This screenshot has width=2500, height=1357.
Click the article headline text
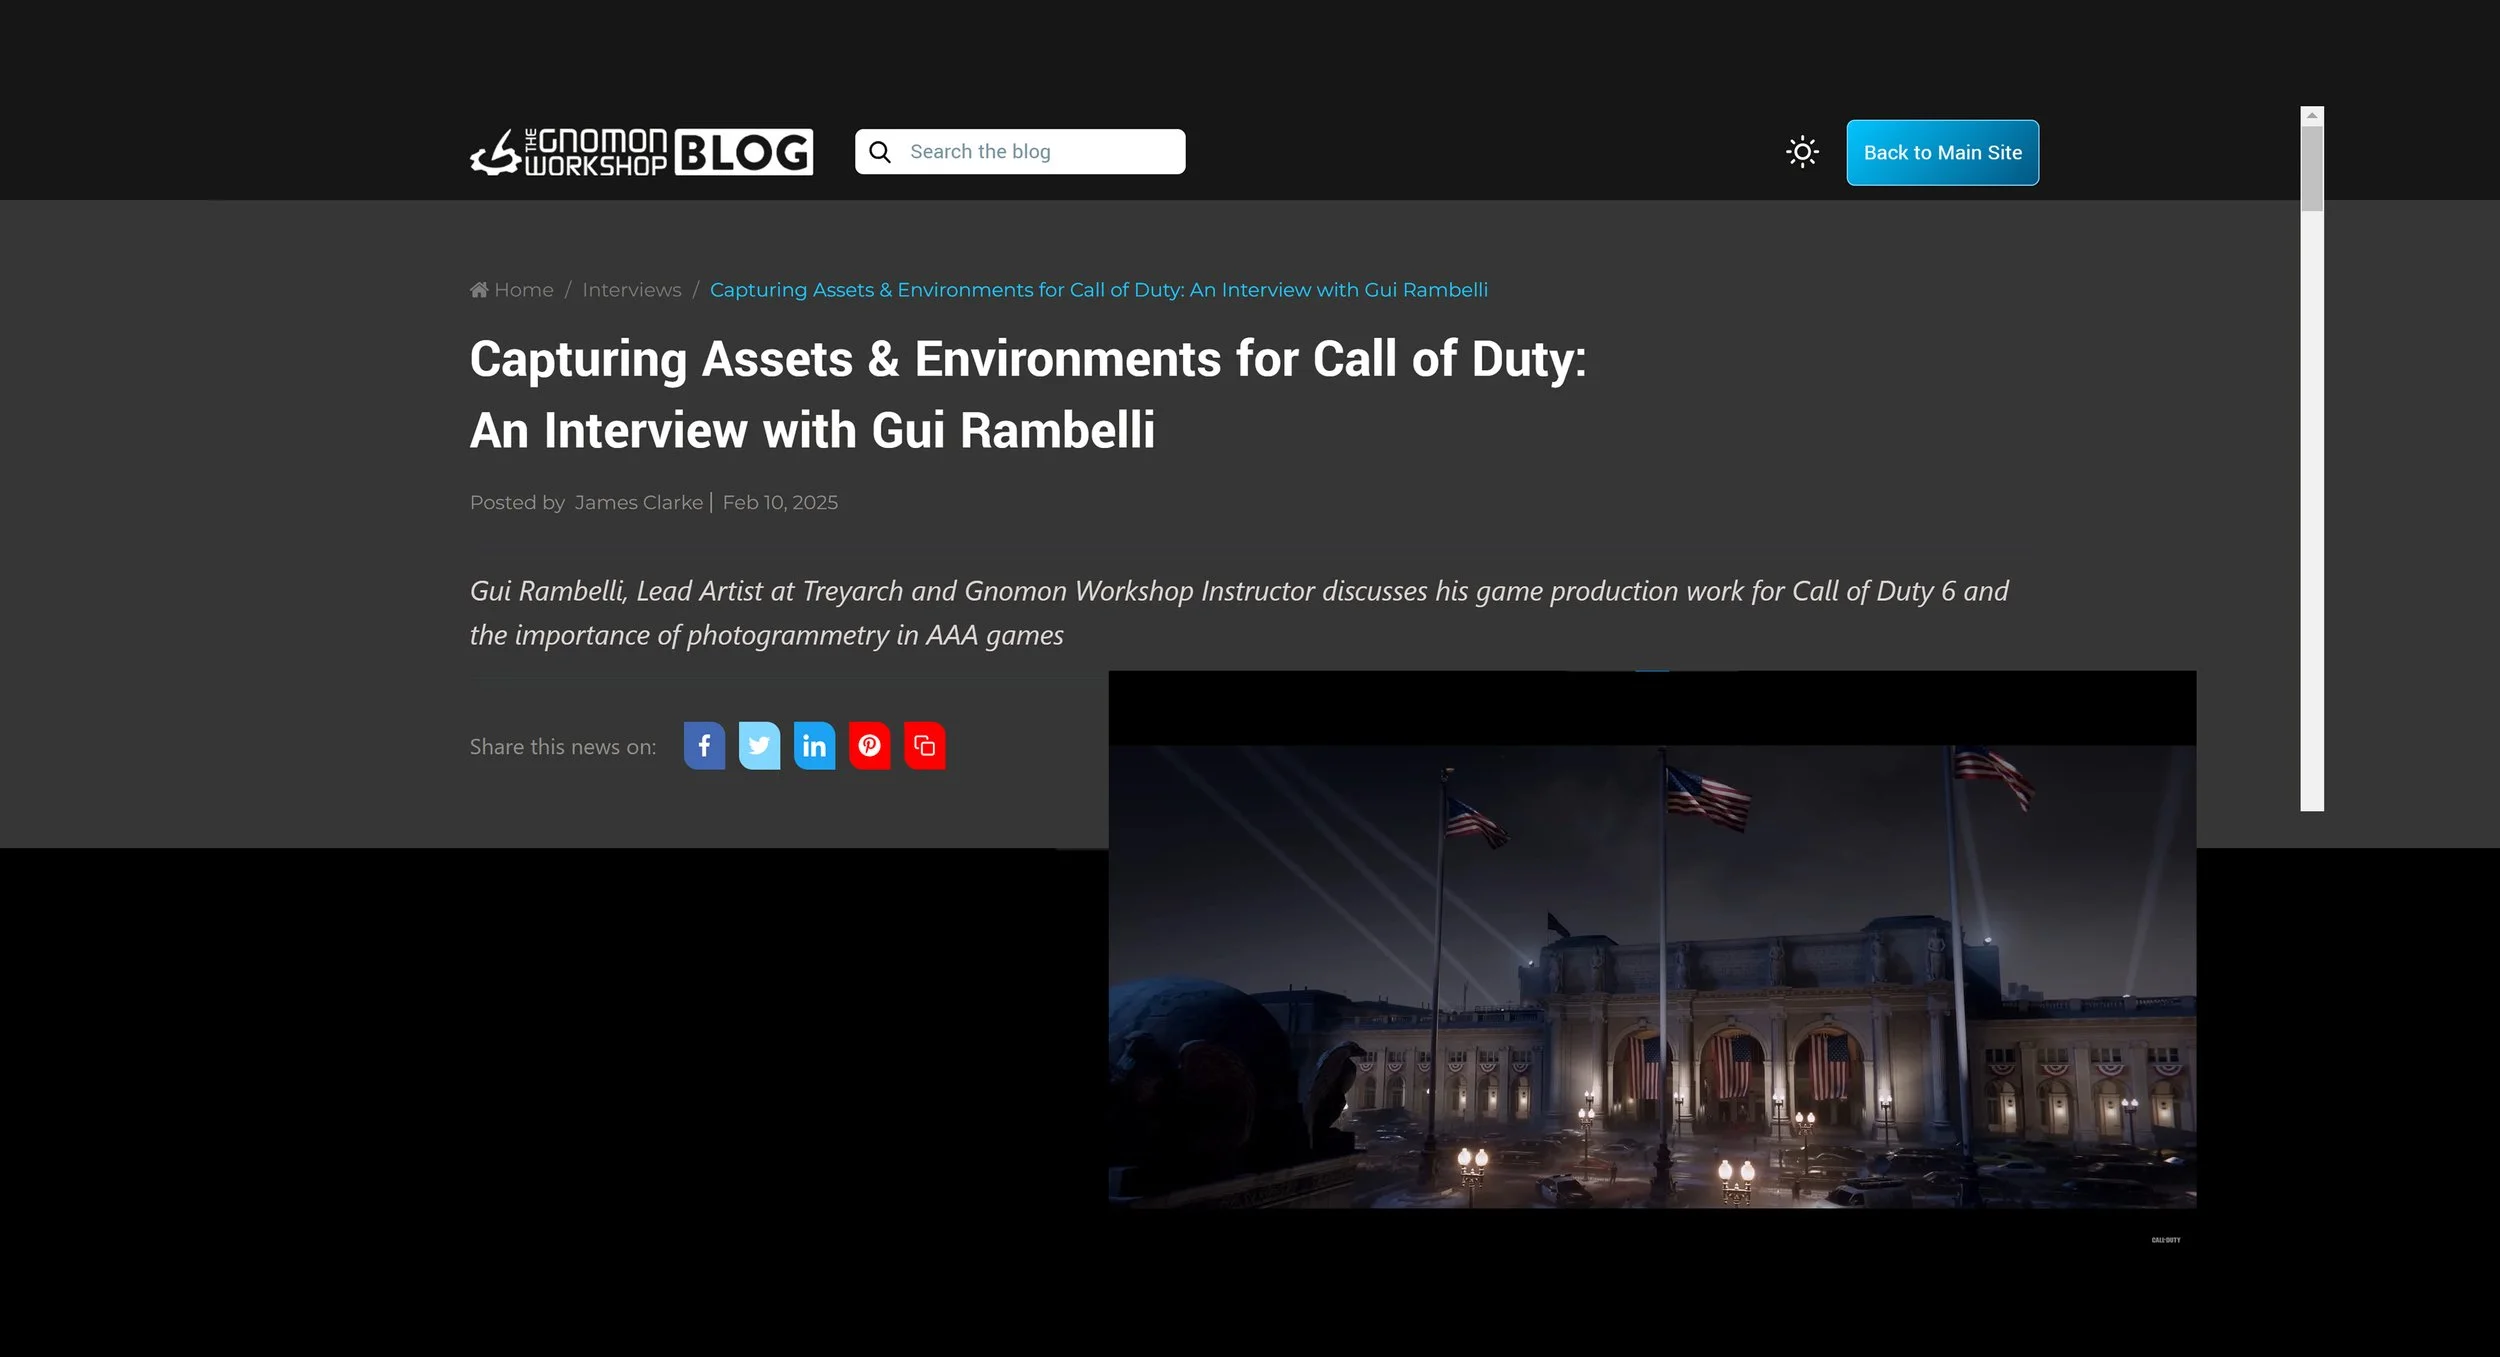[1027, 394]
